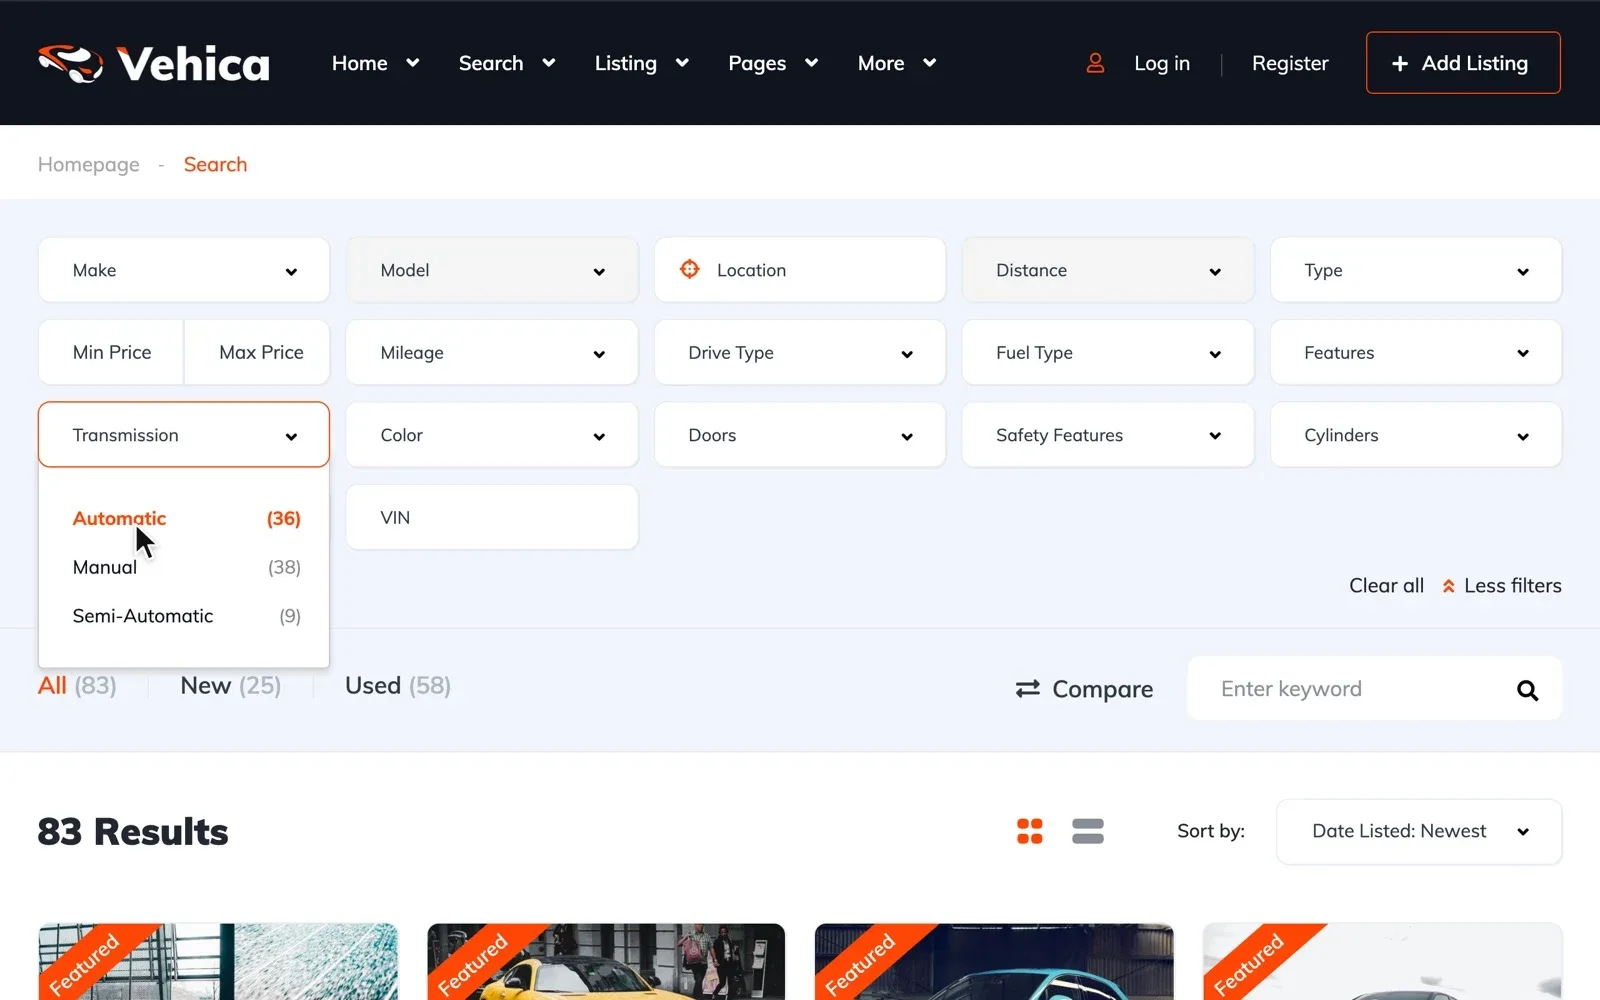This screenshot has width=1600, height=1000.
Task: Open the Make dropdown
Action: tap(184, 270)
